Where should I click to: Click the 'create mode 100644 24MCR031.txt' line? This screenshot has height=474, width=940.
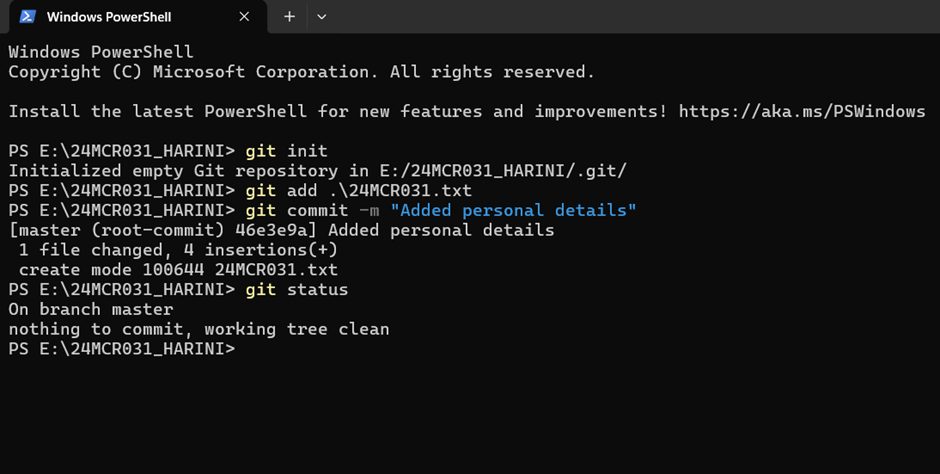(178, 270)
